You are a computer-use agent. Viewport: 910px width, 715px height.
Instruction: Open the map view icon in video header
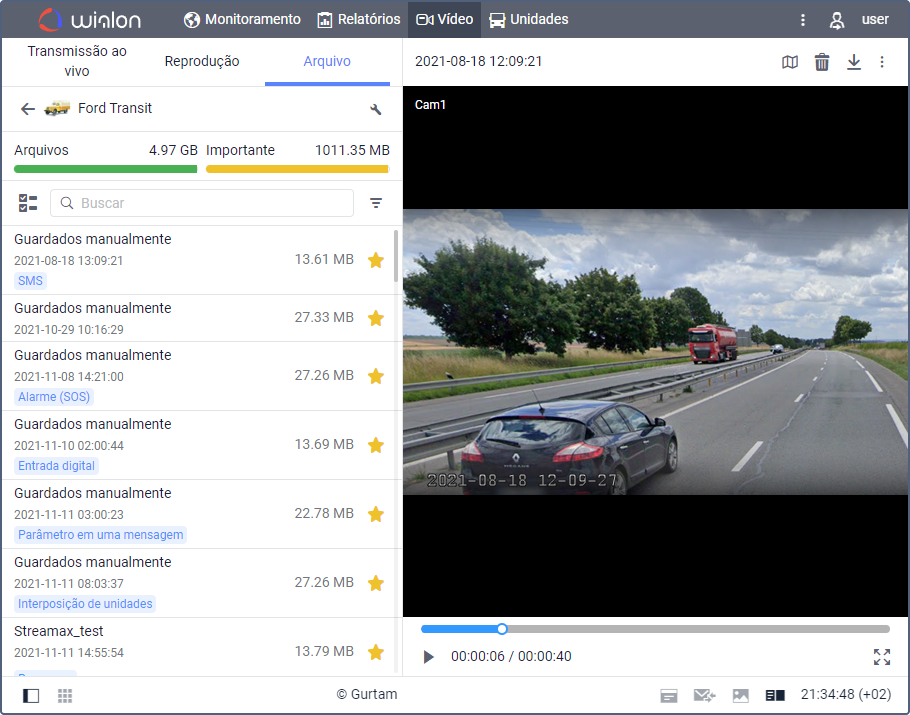tap(790, 62)
